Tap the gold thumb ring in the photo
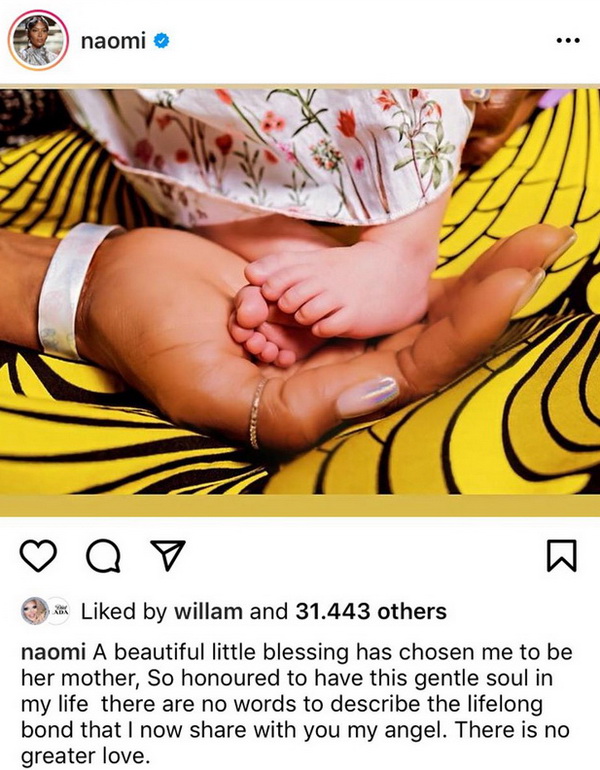Image resolution: width=600 pixels, height=770 pixels. [256, 413]
